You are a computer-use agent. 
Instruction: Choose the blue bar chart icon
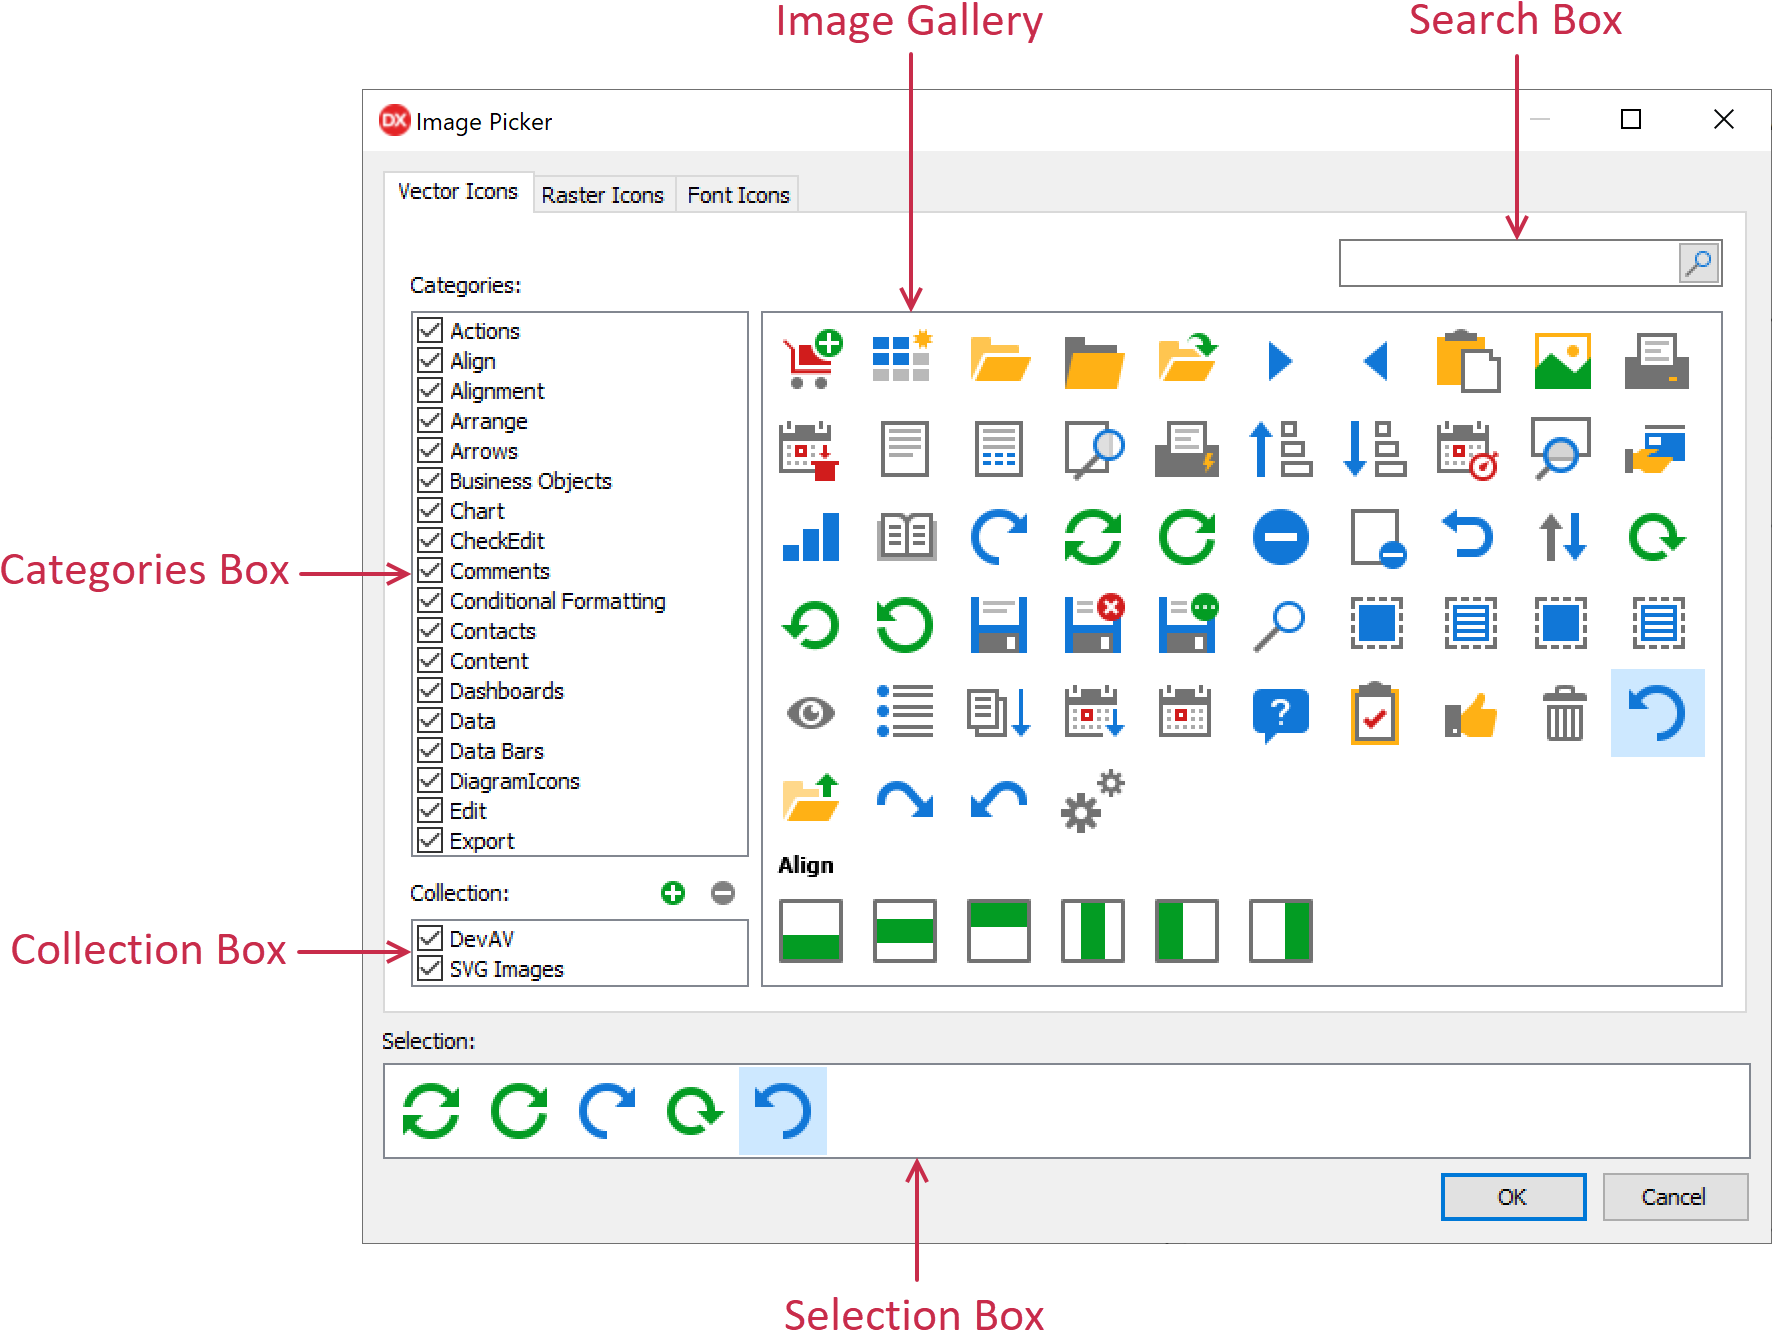click(811, 537)
